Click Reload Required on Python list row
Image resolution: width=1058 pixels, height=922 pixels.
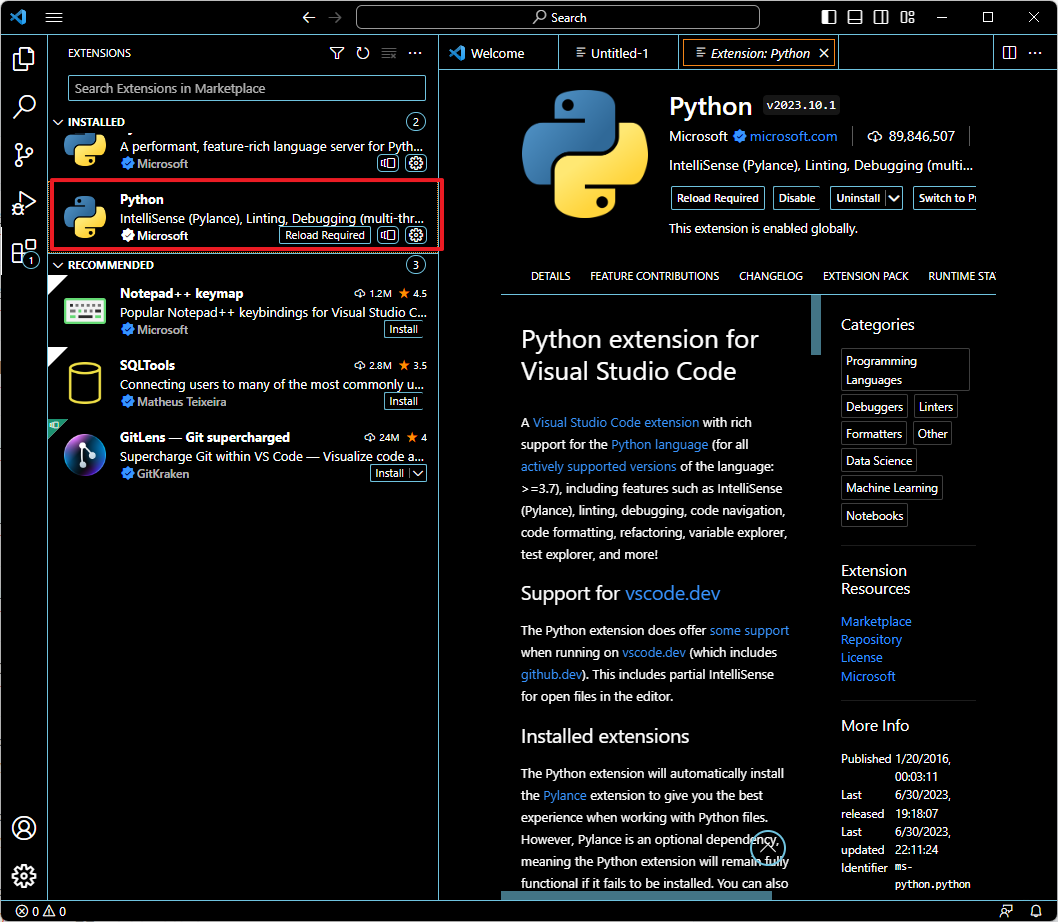[x=325, y=235]
